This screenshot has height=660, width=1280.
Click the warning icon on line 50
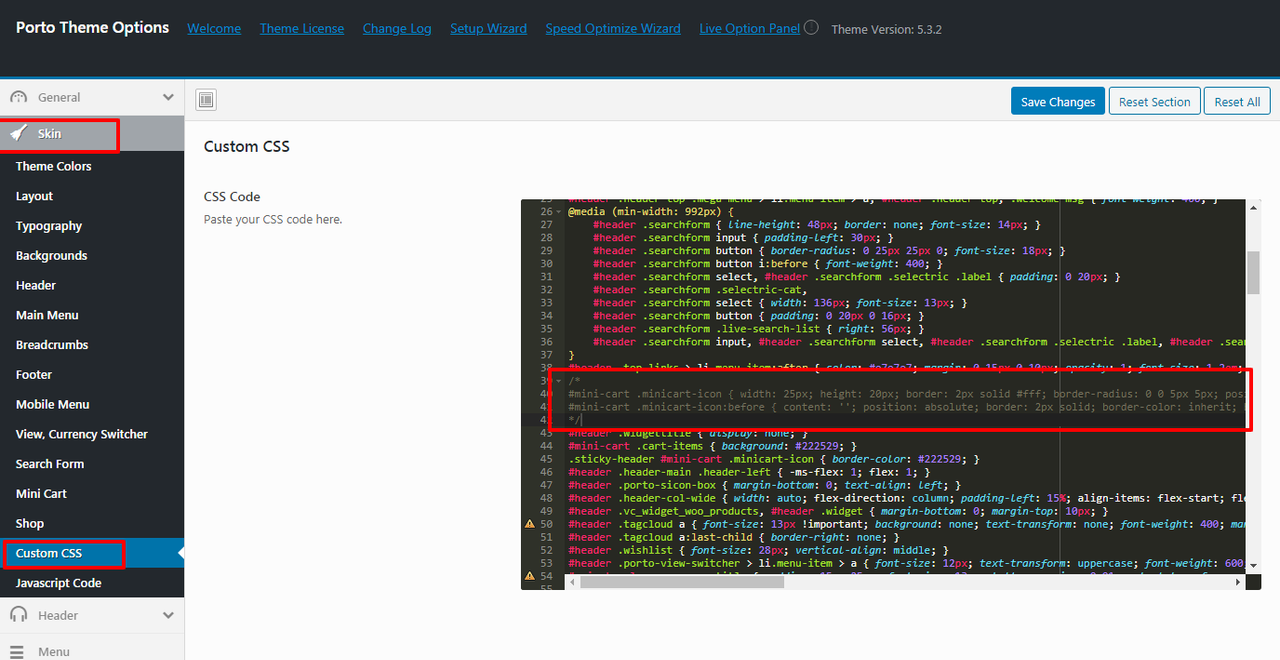[x=530, y=524]
